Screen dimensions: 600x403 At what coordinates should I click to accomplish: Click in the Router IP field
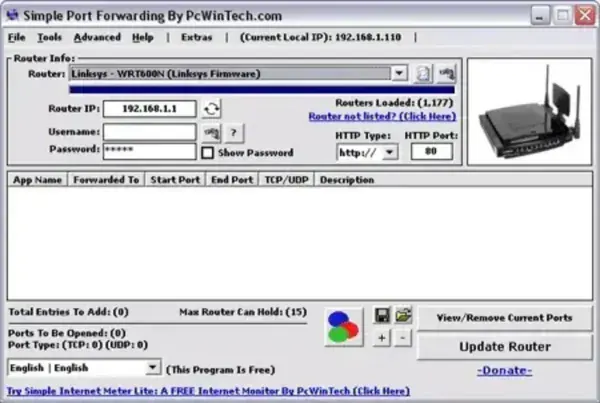[x=150, y=109]
